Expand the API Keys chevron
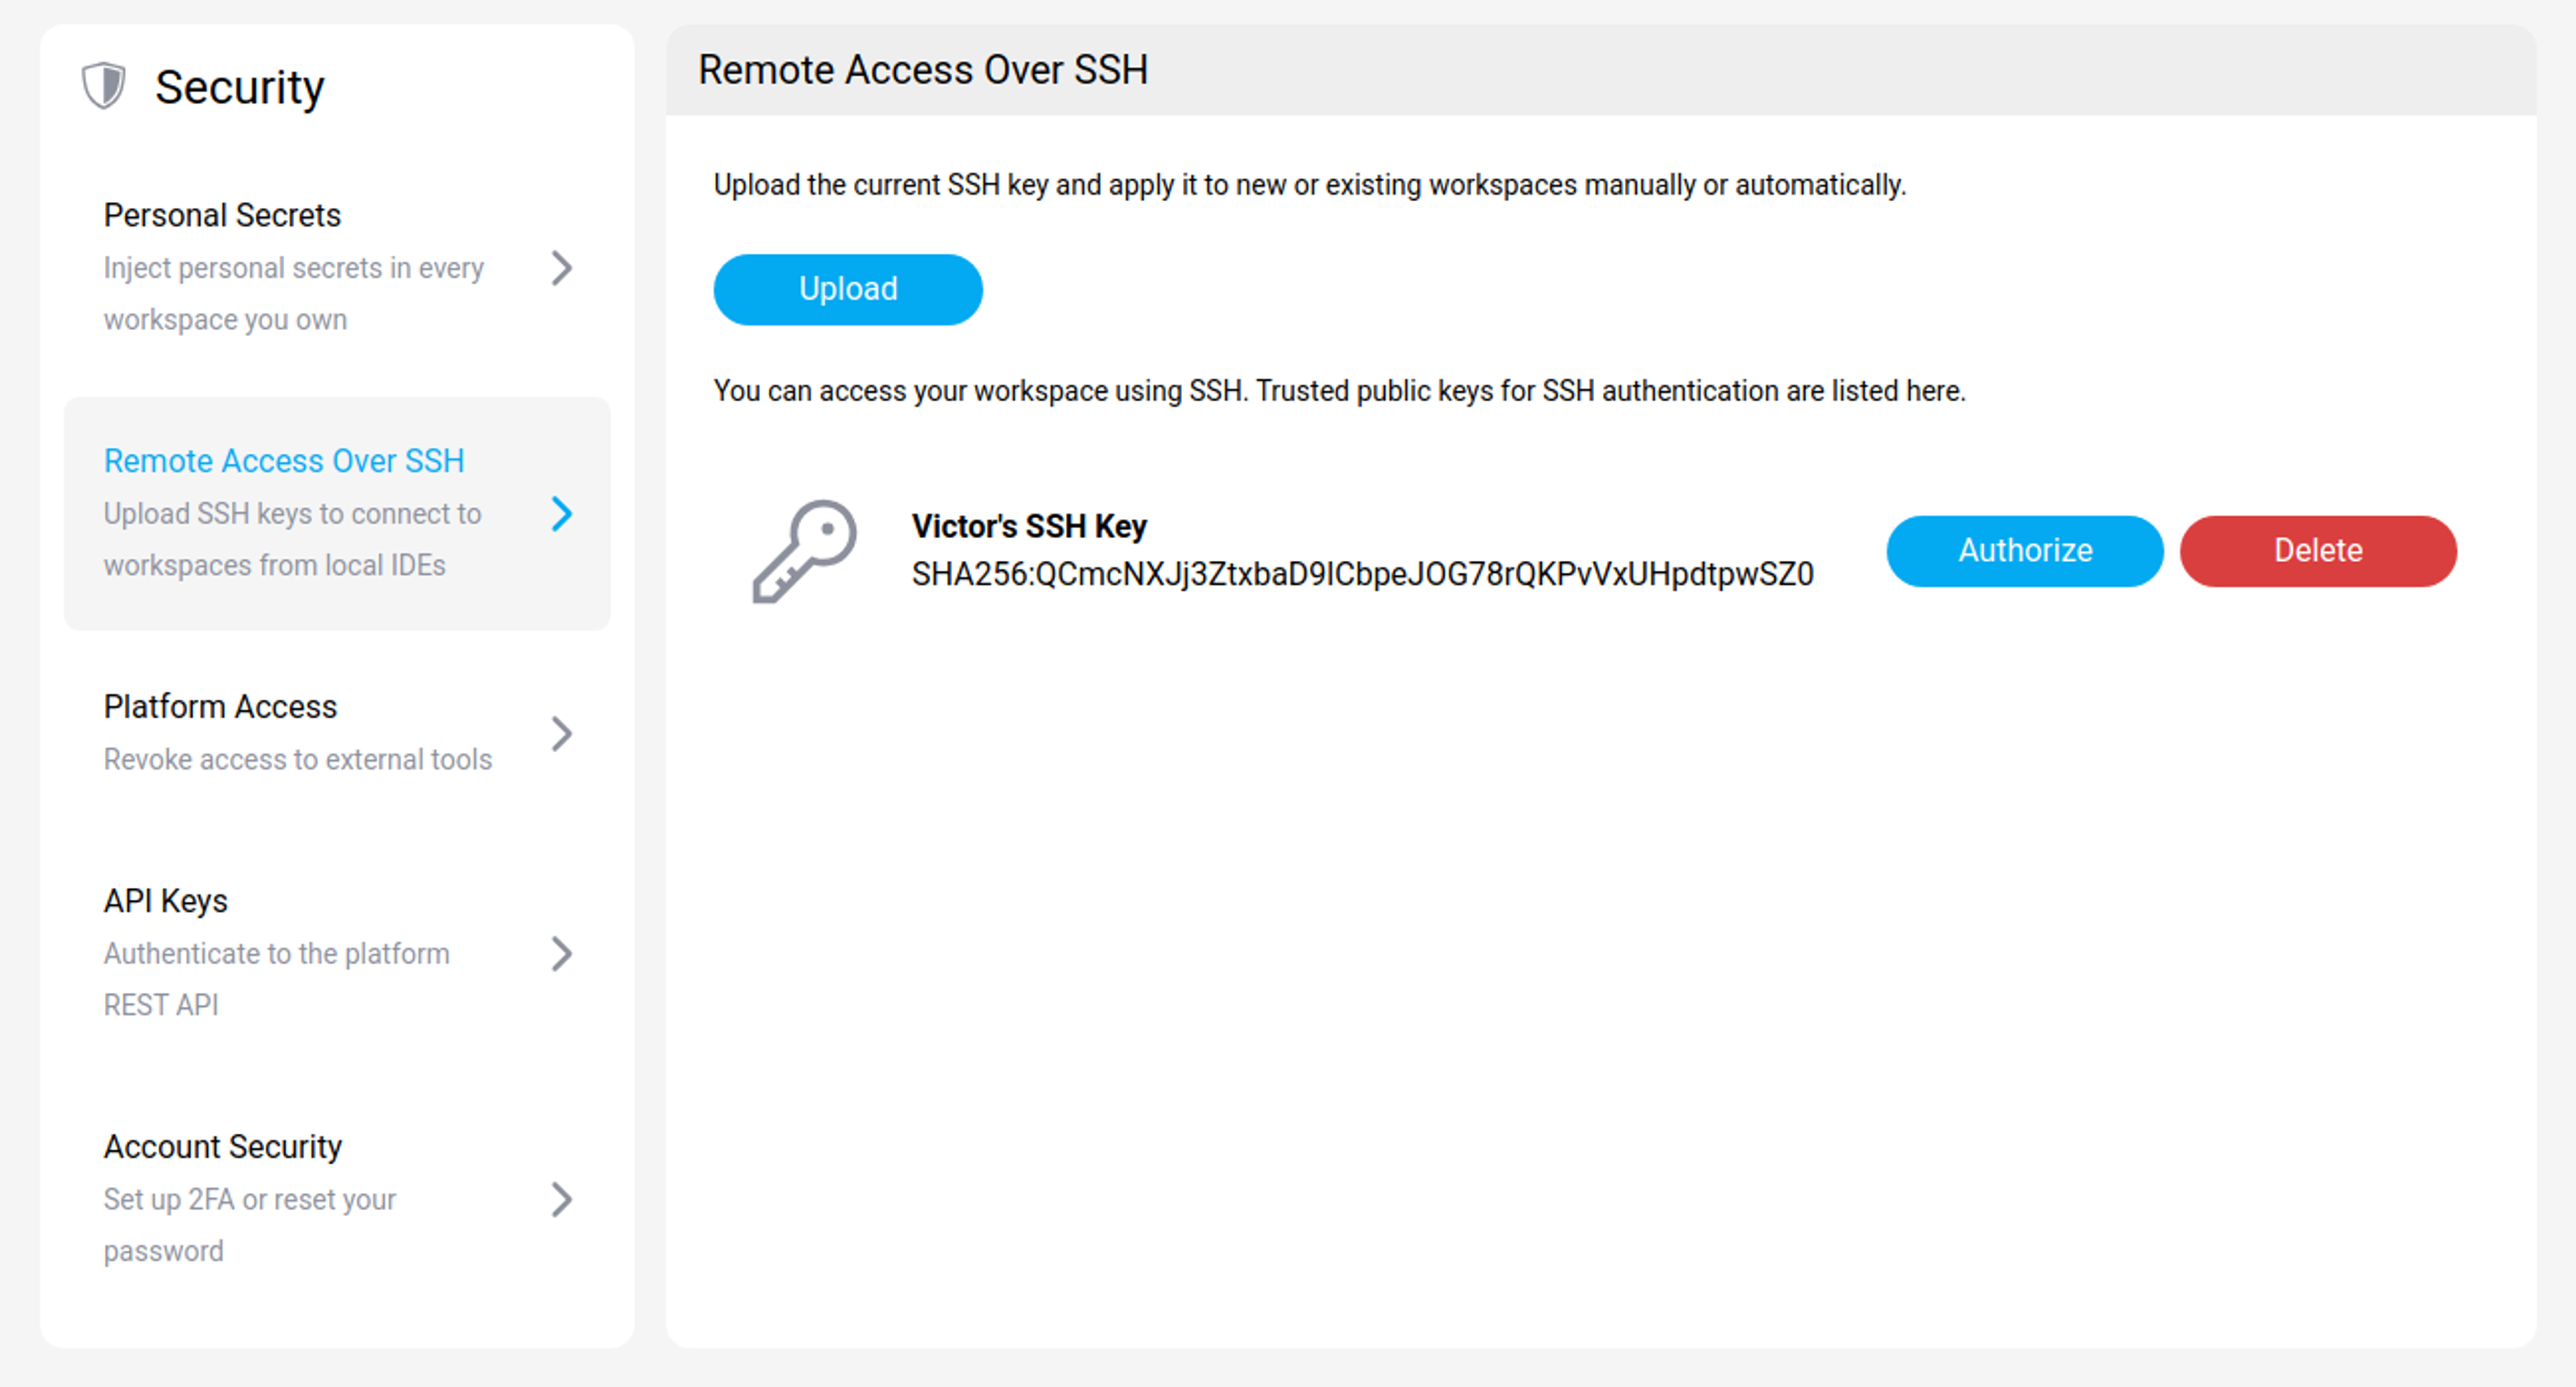Viewport: 2576px width, 1387px height. 563,954
